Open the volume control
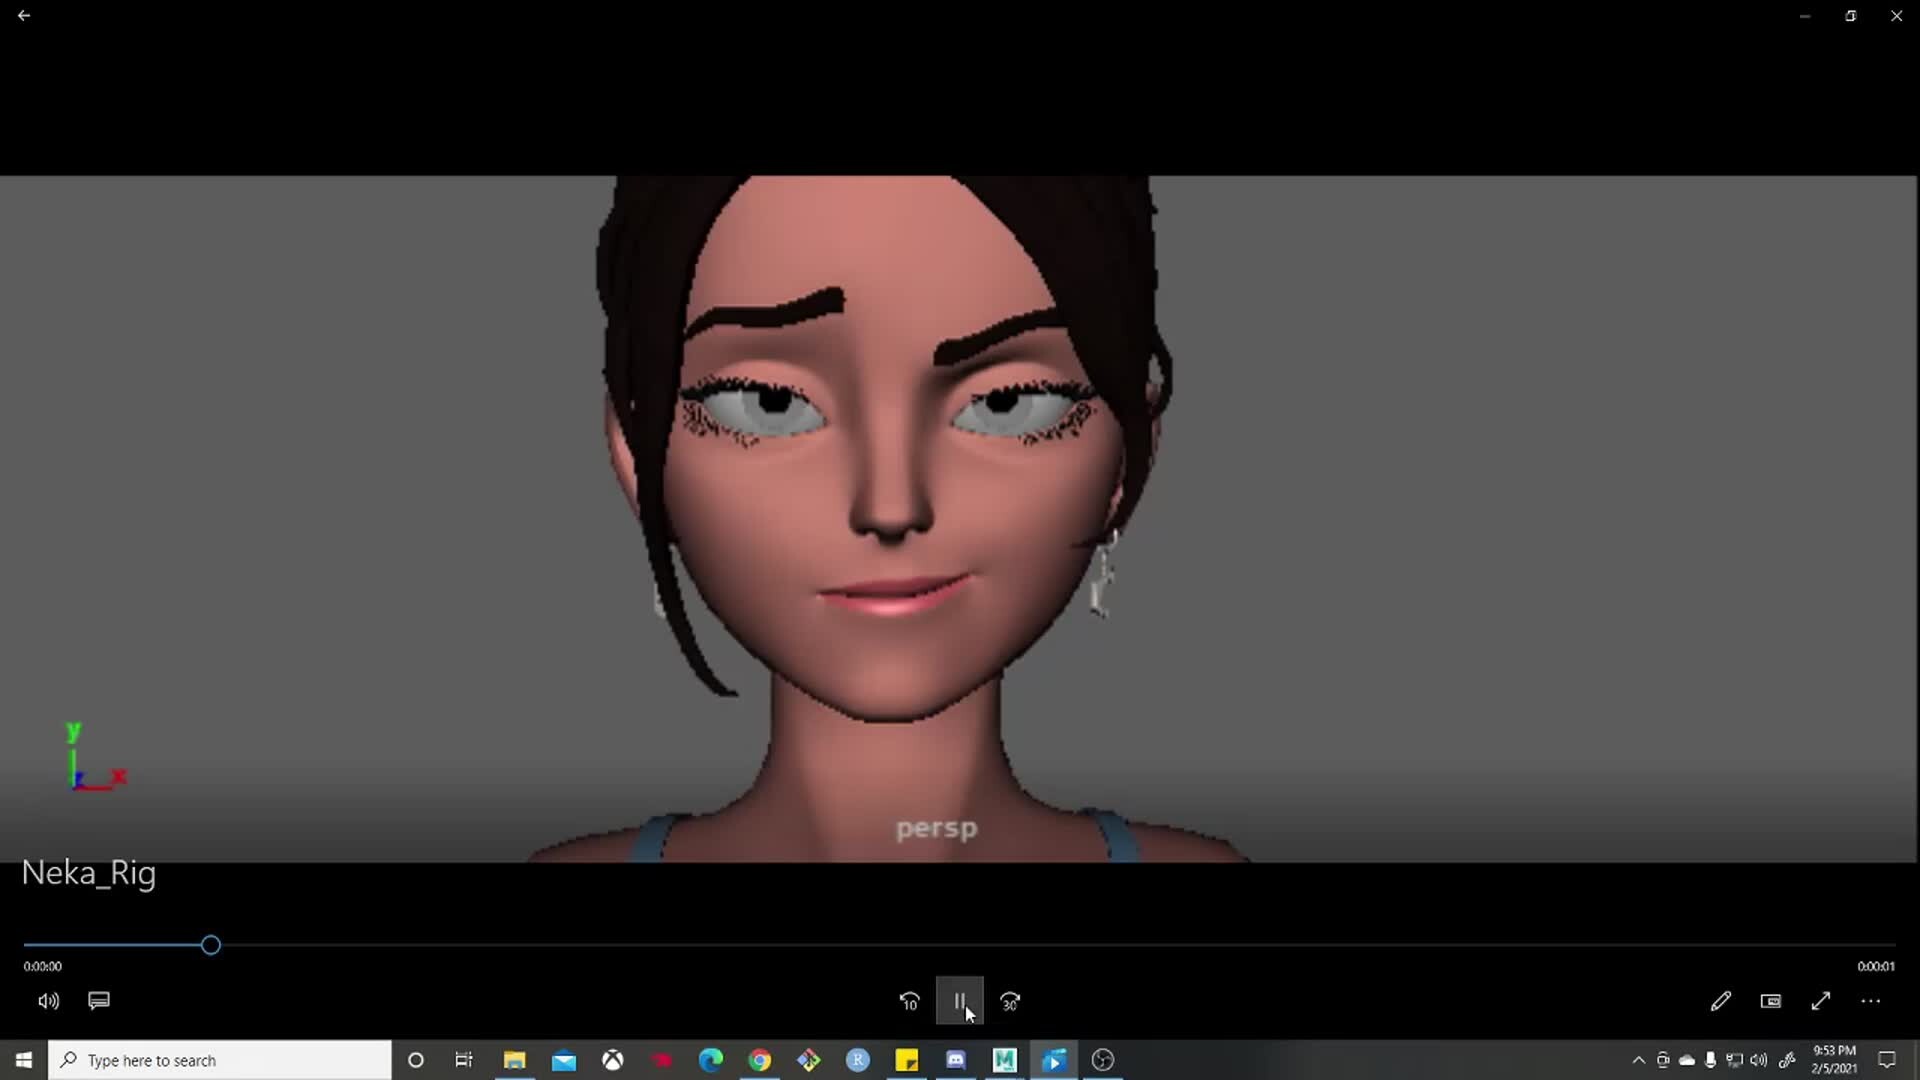This screenshot has width=1920, height=1080. 47,1000
